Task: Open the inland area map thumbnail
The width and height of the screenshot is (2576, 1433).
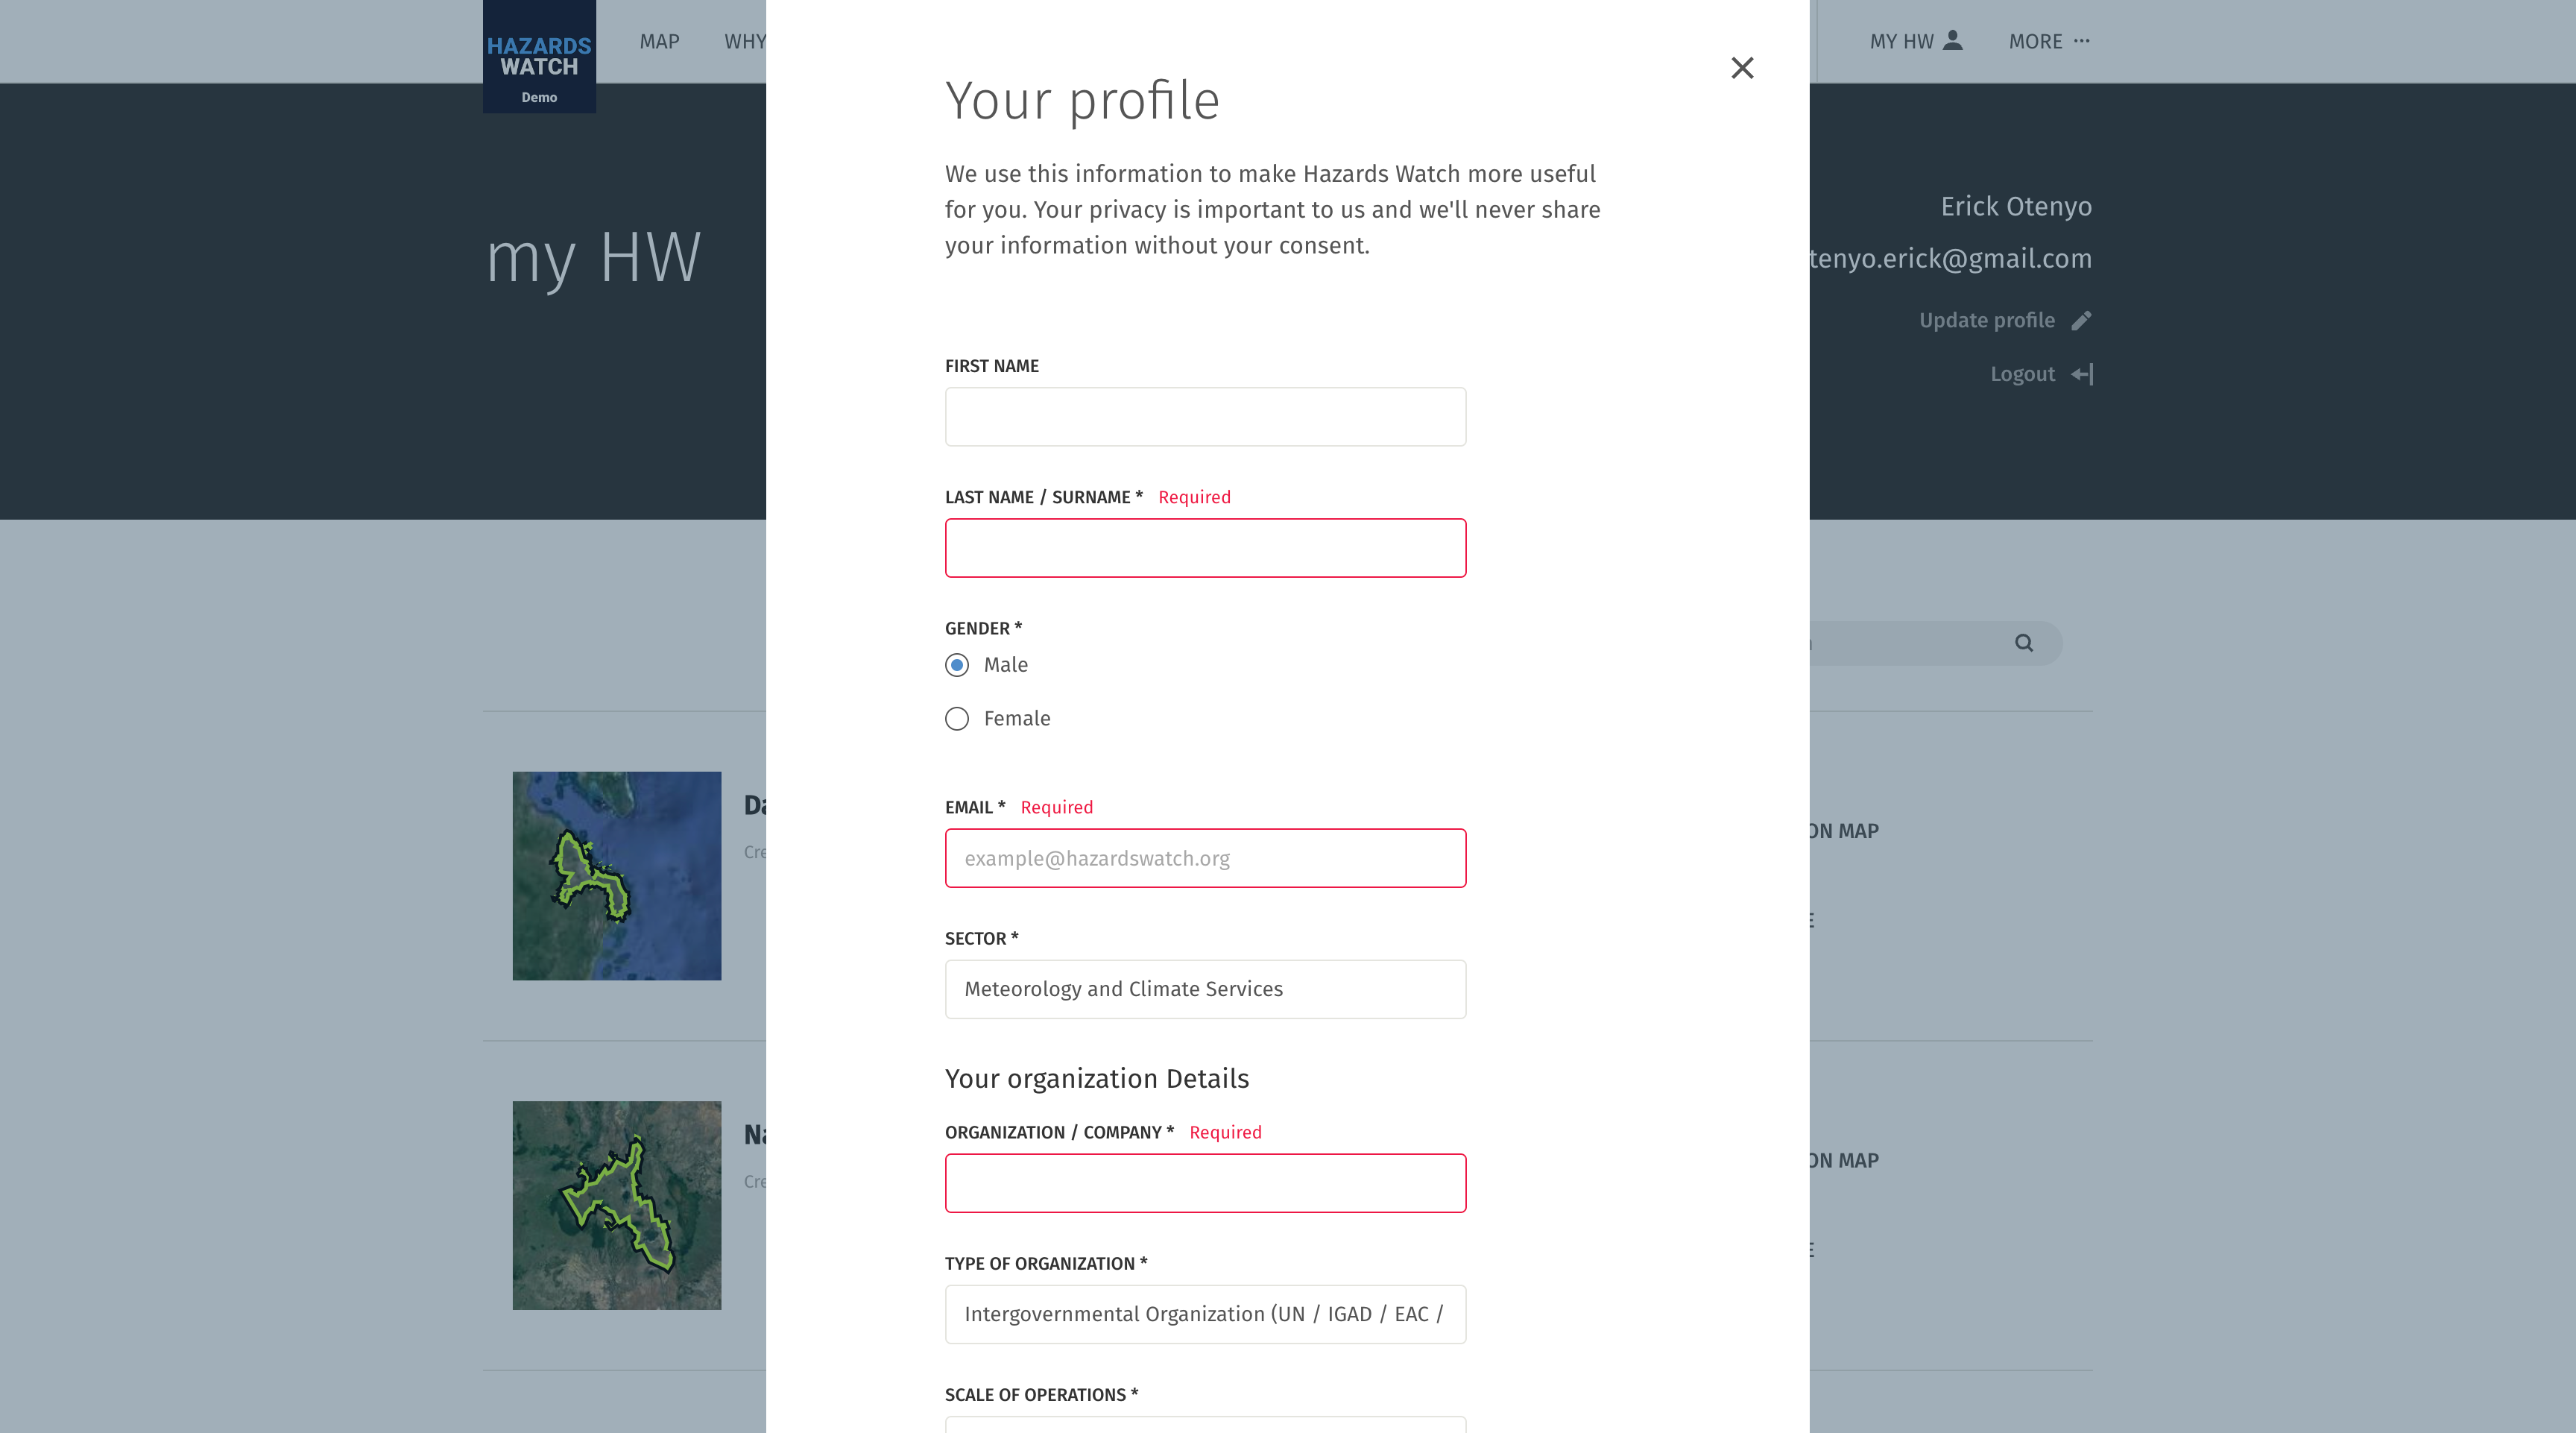Action: (617, 1205)
